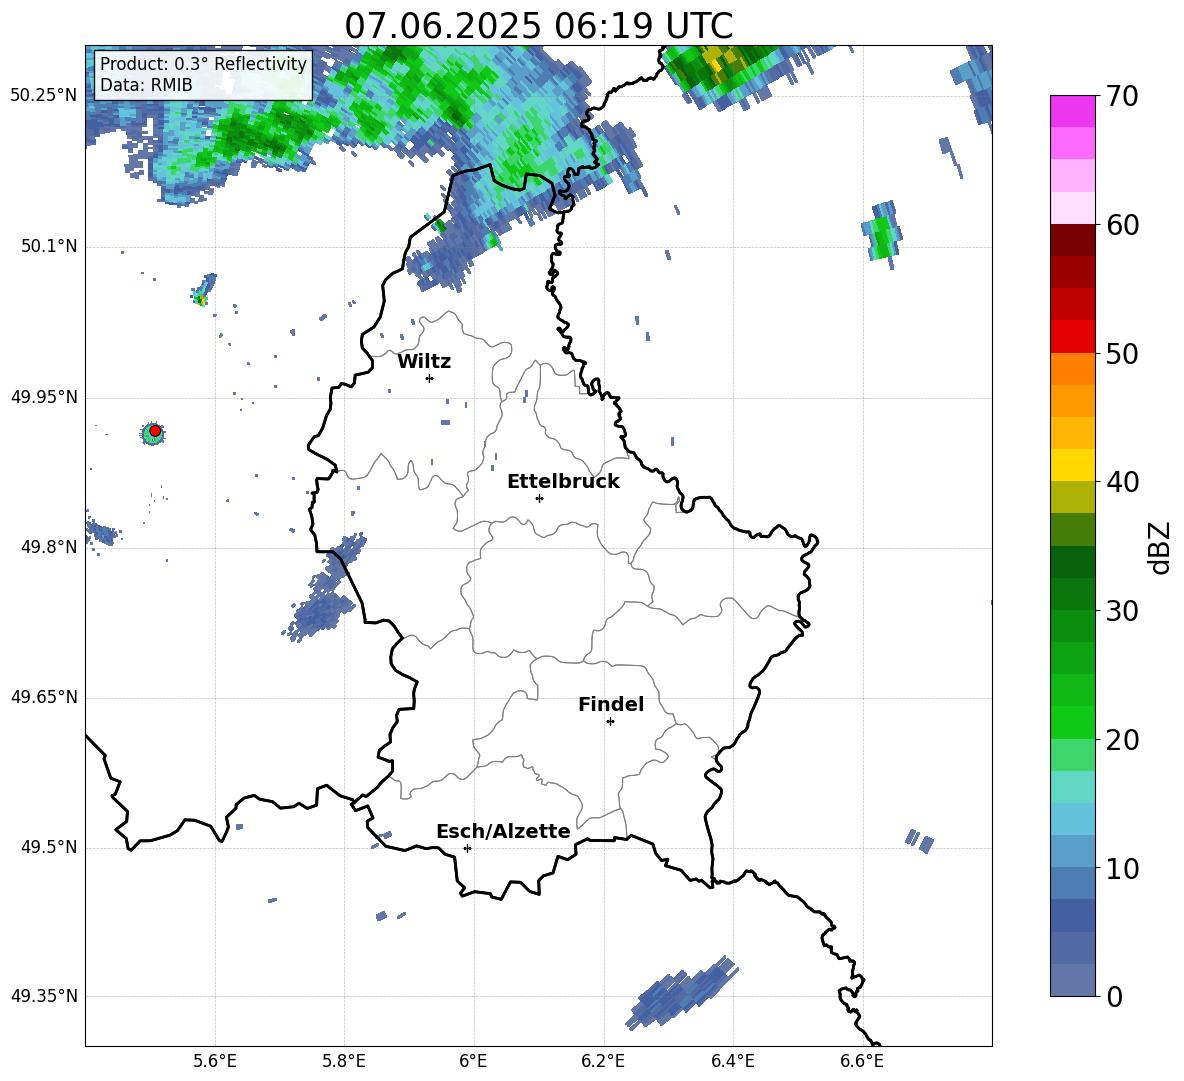Screen dimensions: 1184x1081
Task: Click the 10 colorbar tick label
Action: pyautogui.click(x=1122, y=869)
